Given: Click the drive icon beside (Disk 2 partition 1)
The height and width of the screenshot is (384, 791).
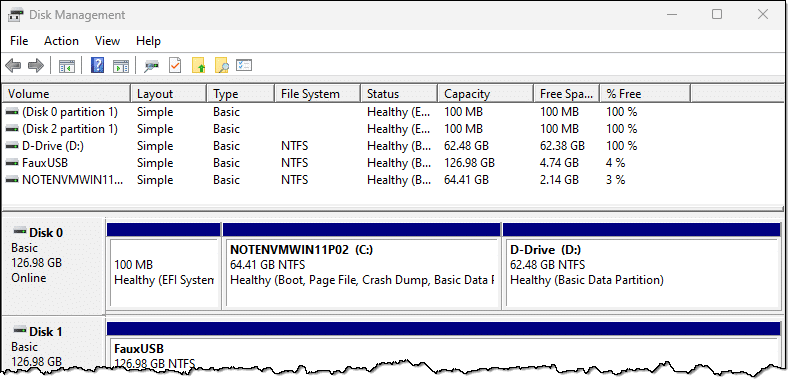Looking at the screenshot, I should click(13, 129).
